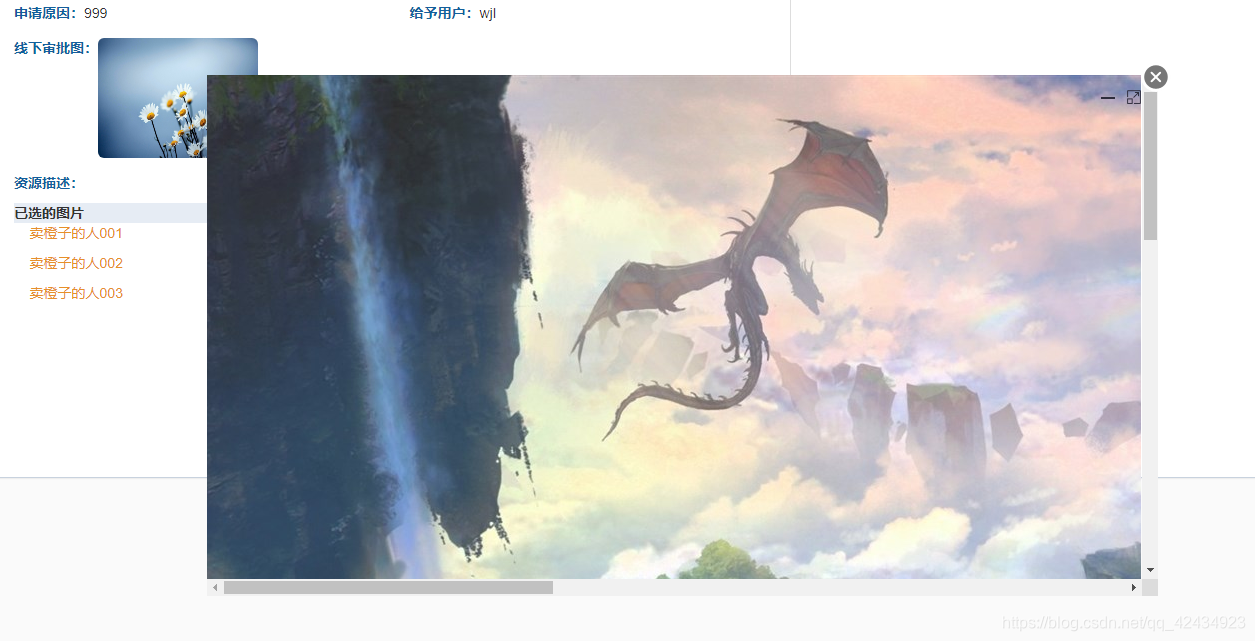Click the dragon preview image
1255x641 pixels.
[674, 327]
